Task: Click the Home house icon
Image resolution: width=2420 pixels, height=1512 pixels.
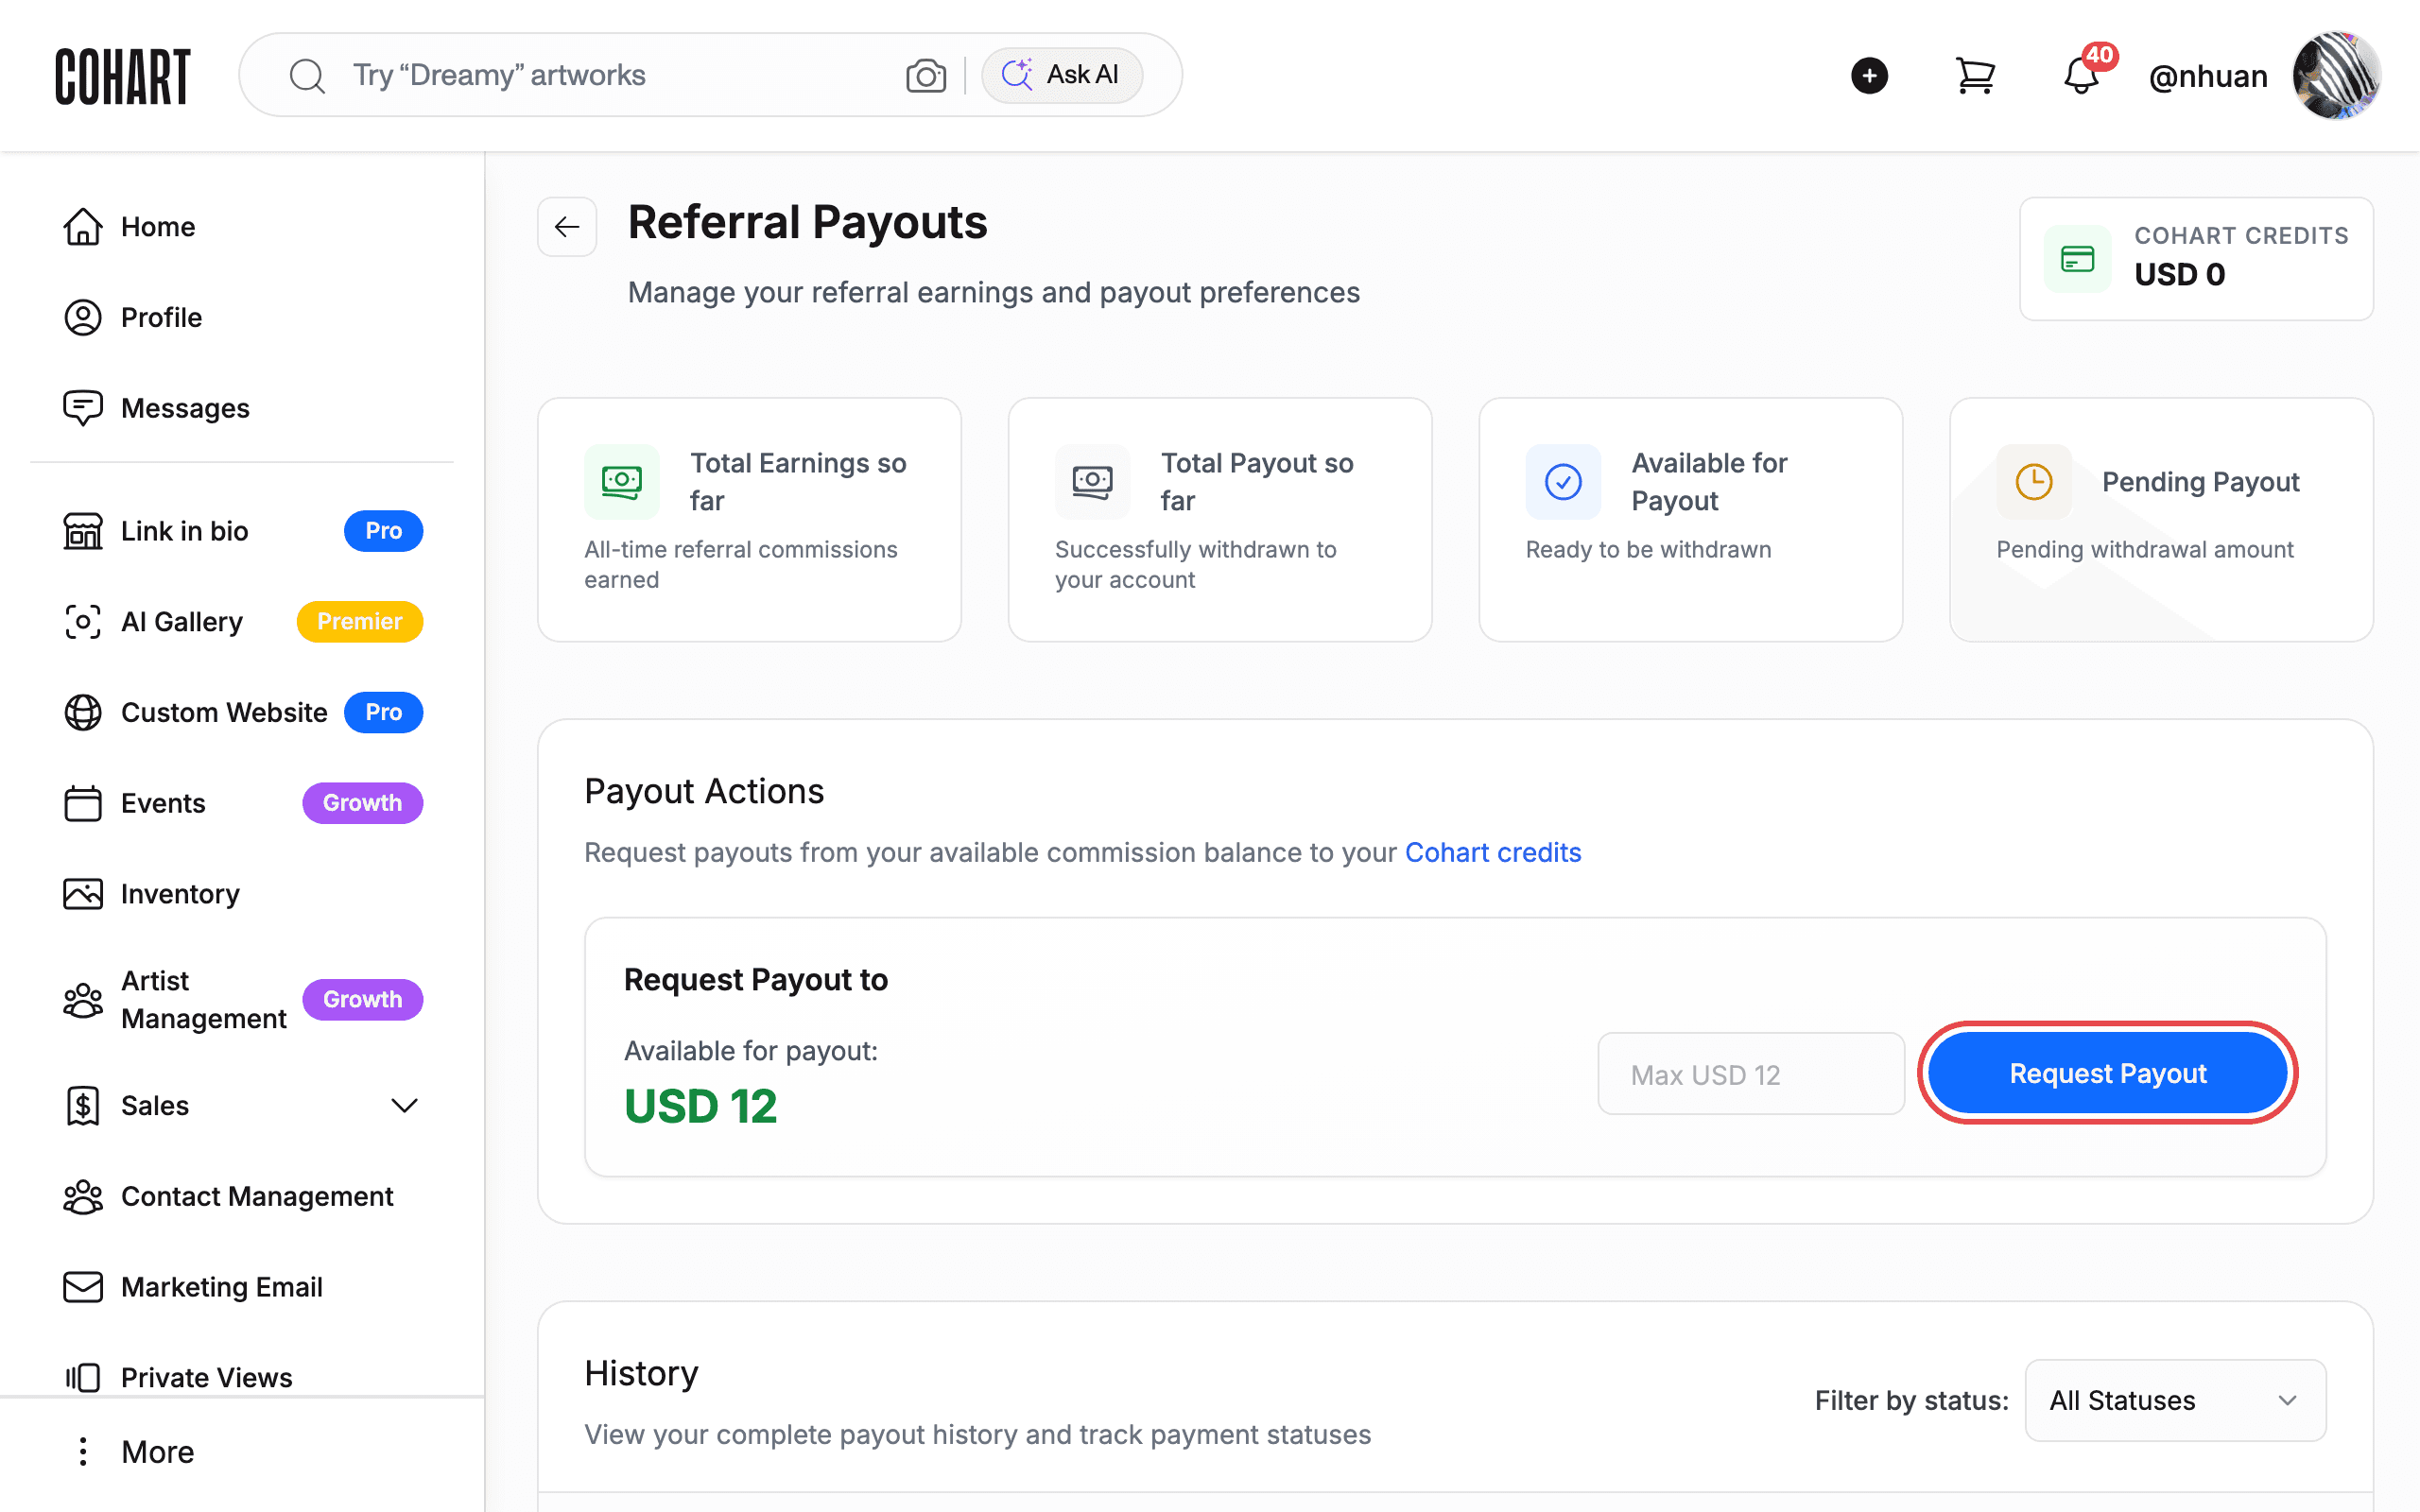Action: click(83, 227)
